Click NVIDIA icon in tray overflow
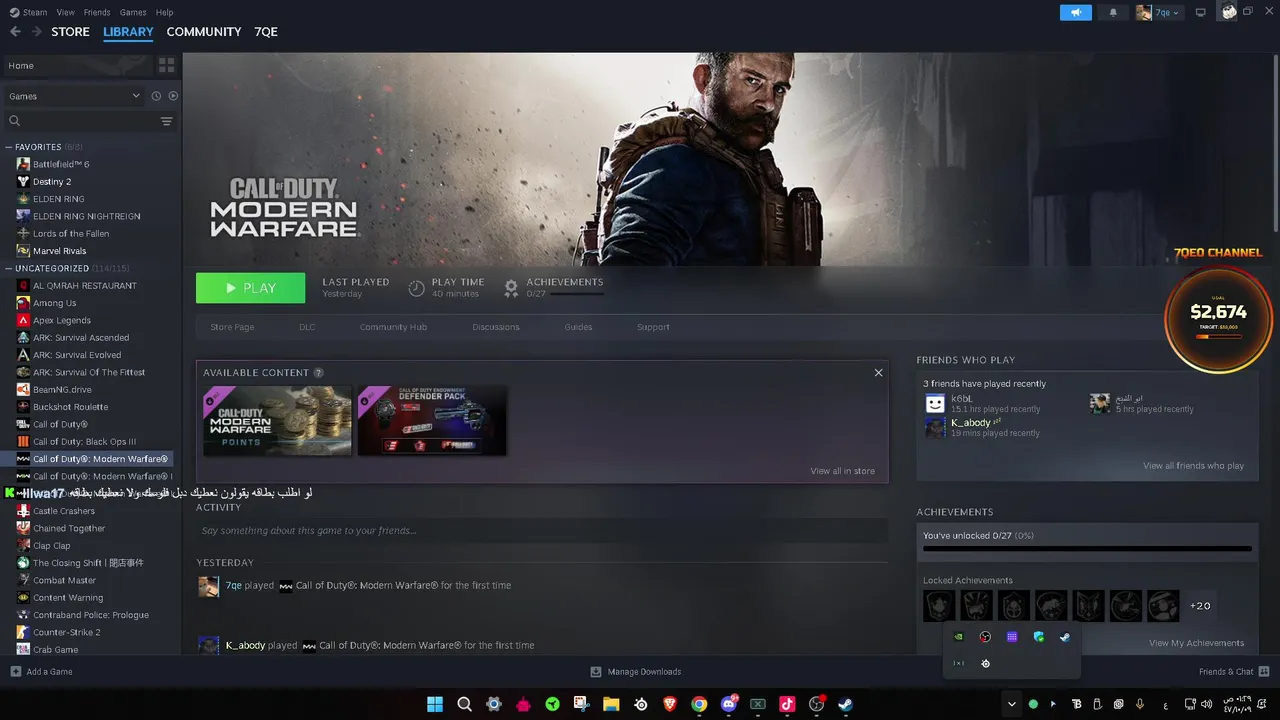Viewport: 1280px width, 720px height. click(959, 637)
